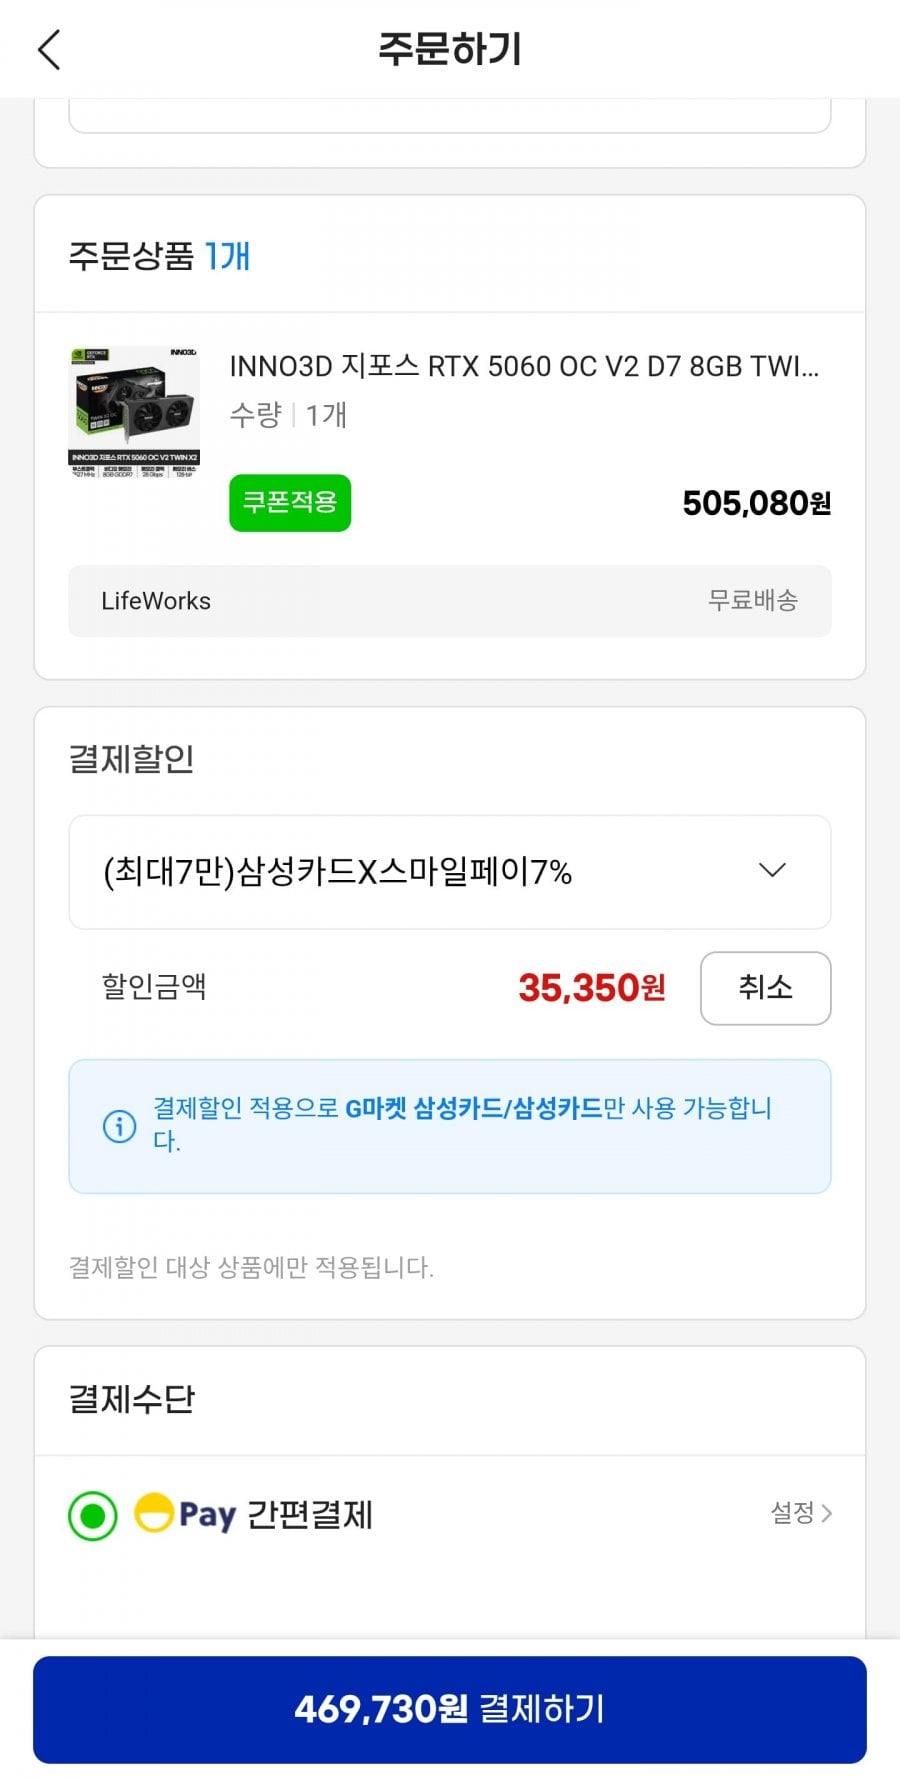Viewport: 900px width, 1780px height.
Task: Open the 삼성카드X스마일페이7% discount dropdown
Action: (x=338, y=873)
